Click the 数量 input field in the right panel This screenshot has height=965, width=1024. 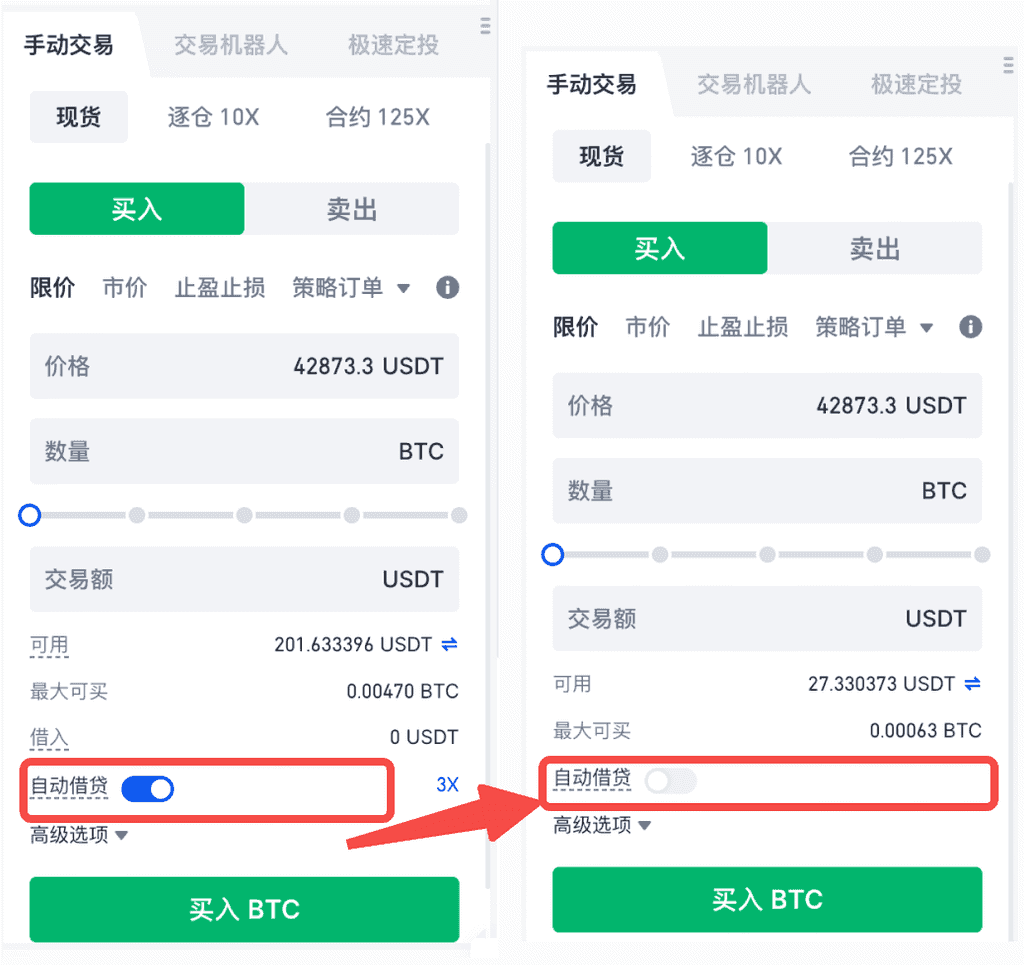click(x=767, y=491)
